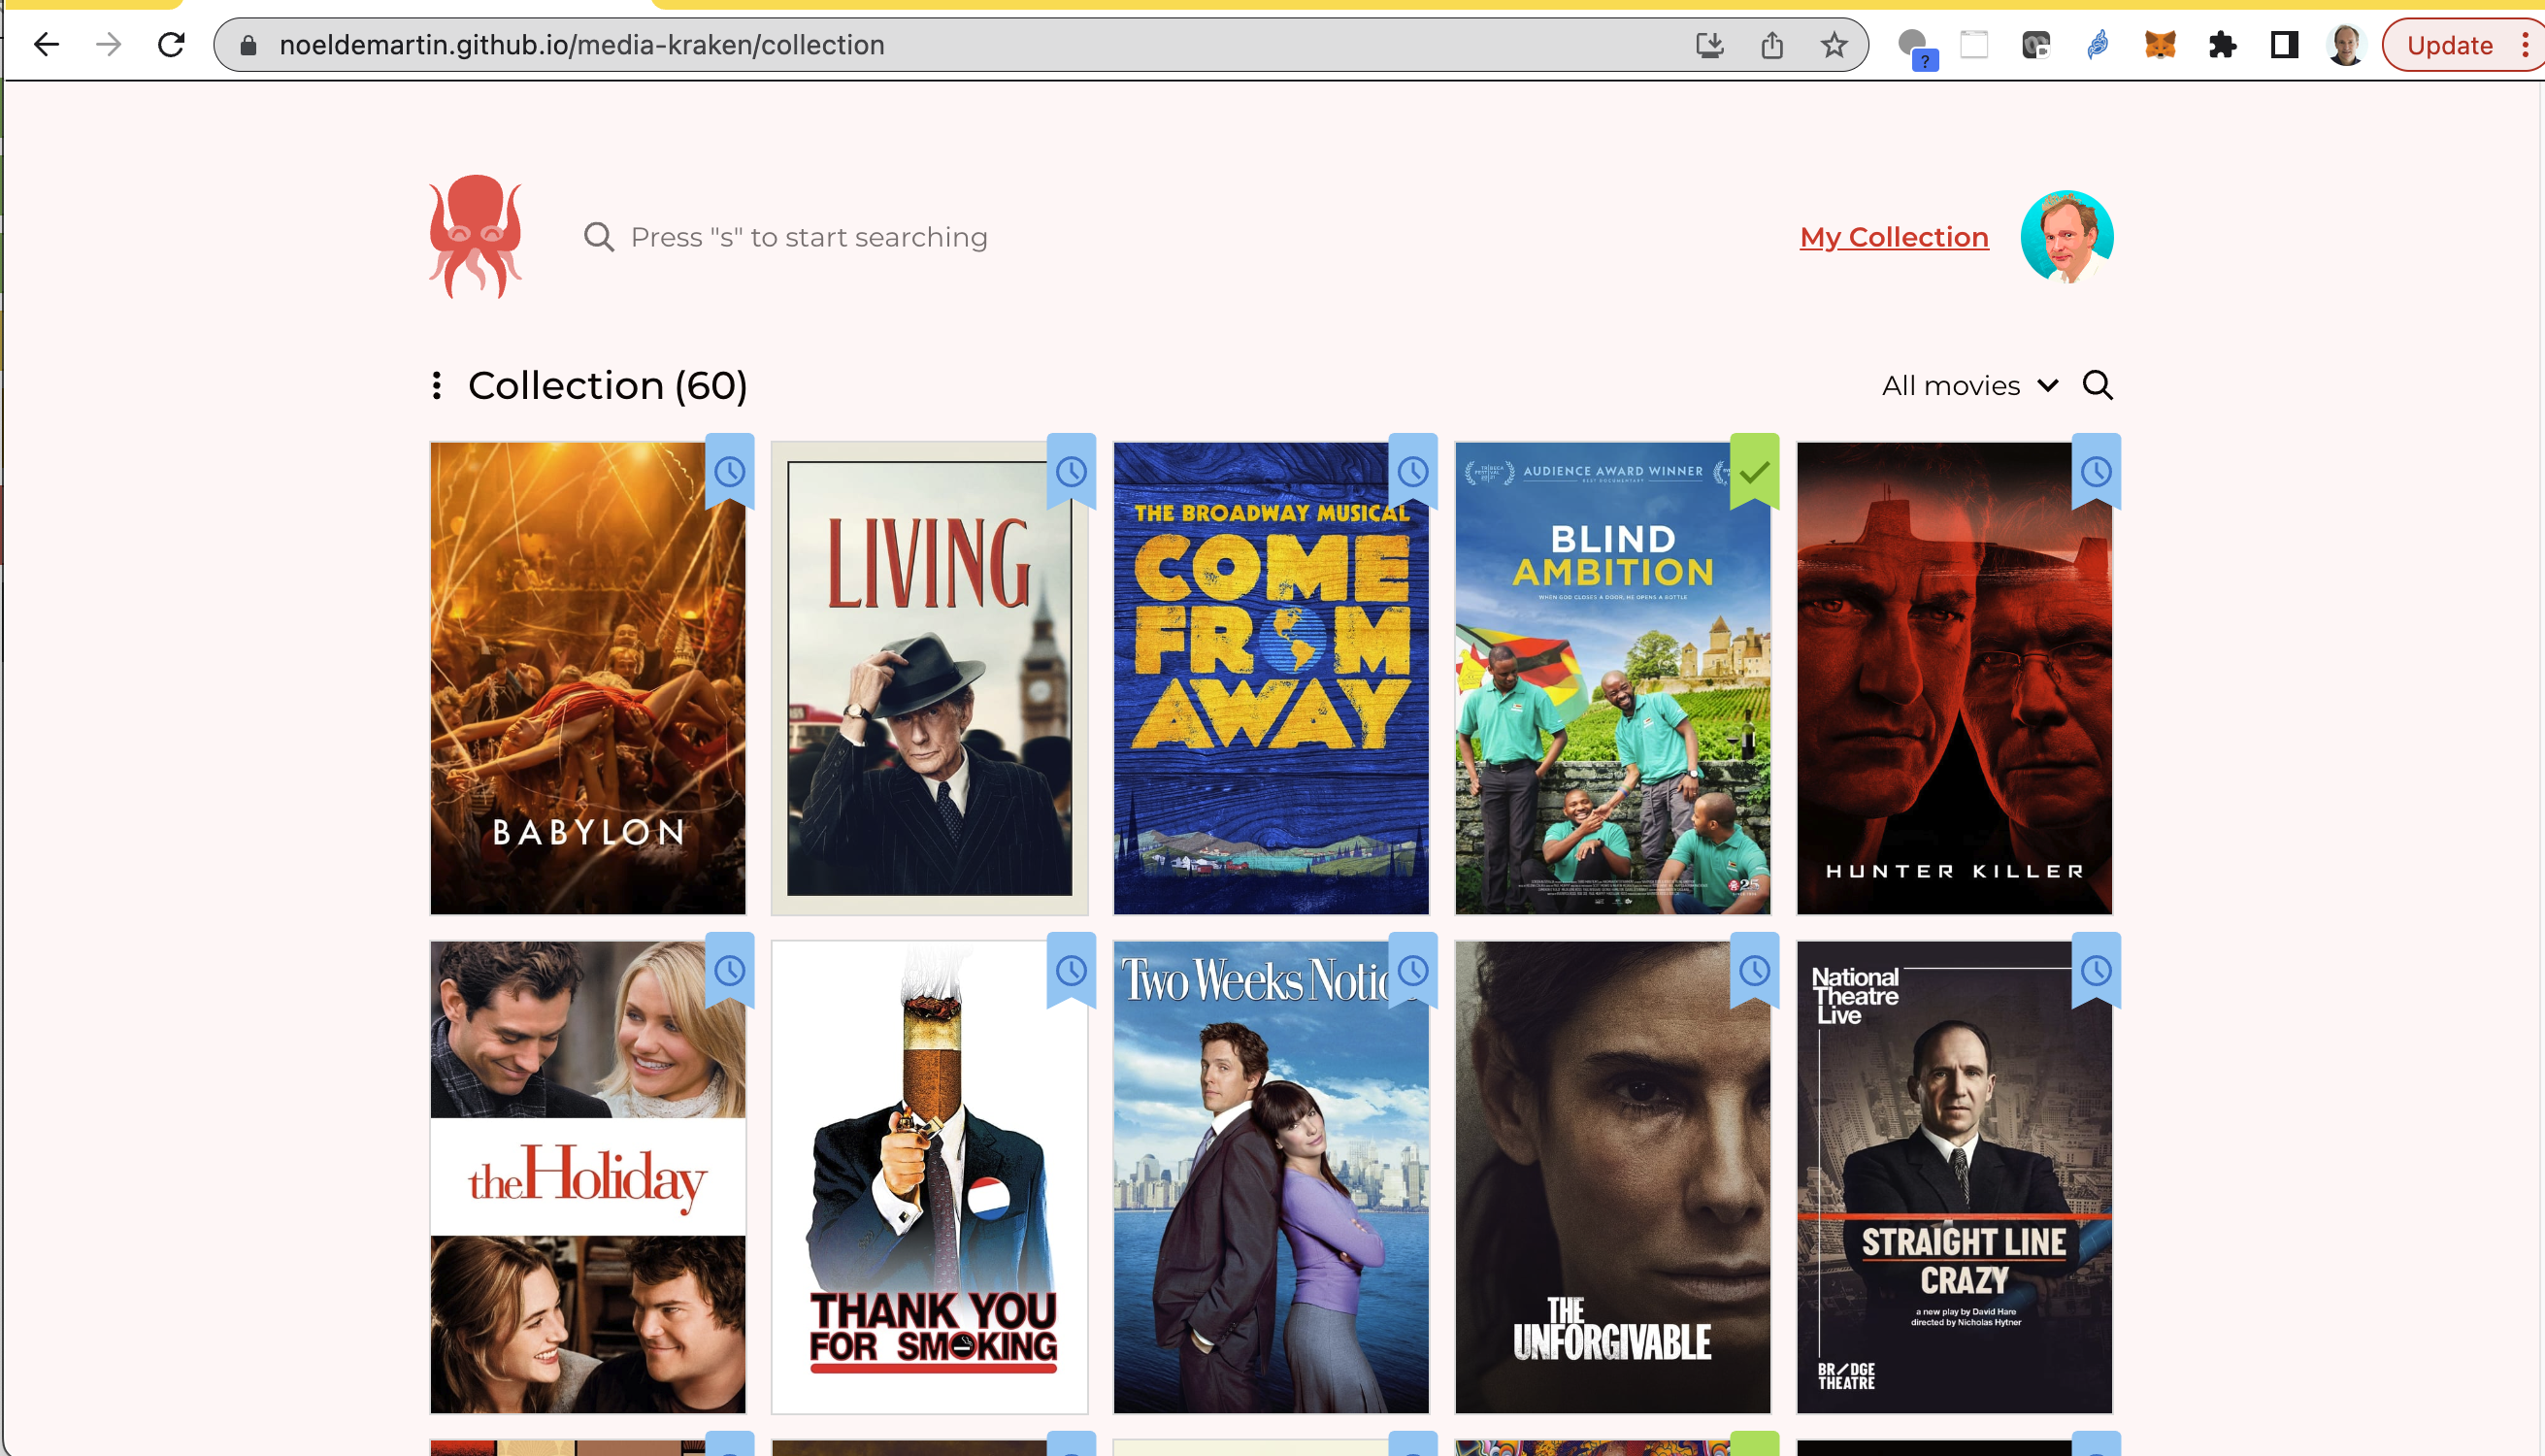The image size is (2545, 1456).
Task: Open the browser Extensions puzzle icon
Action: tap(2222, 45)
